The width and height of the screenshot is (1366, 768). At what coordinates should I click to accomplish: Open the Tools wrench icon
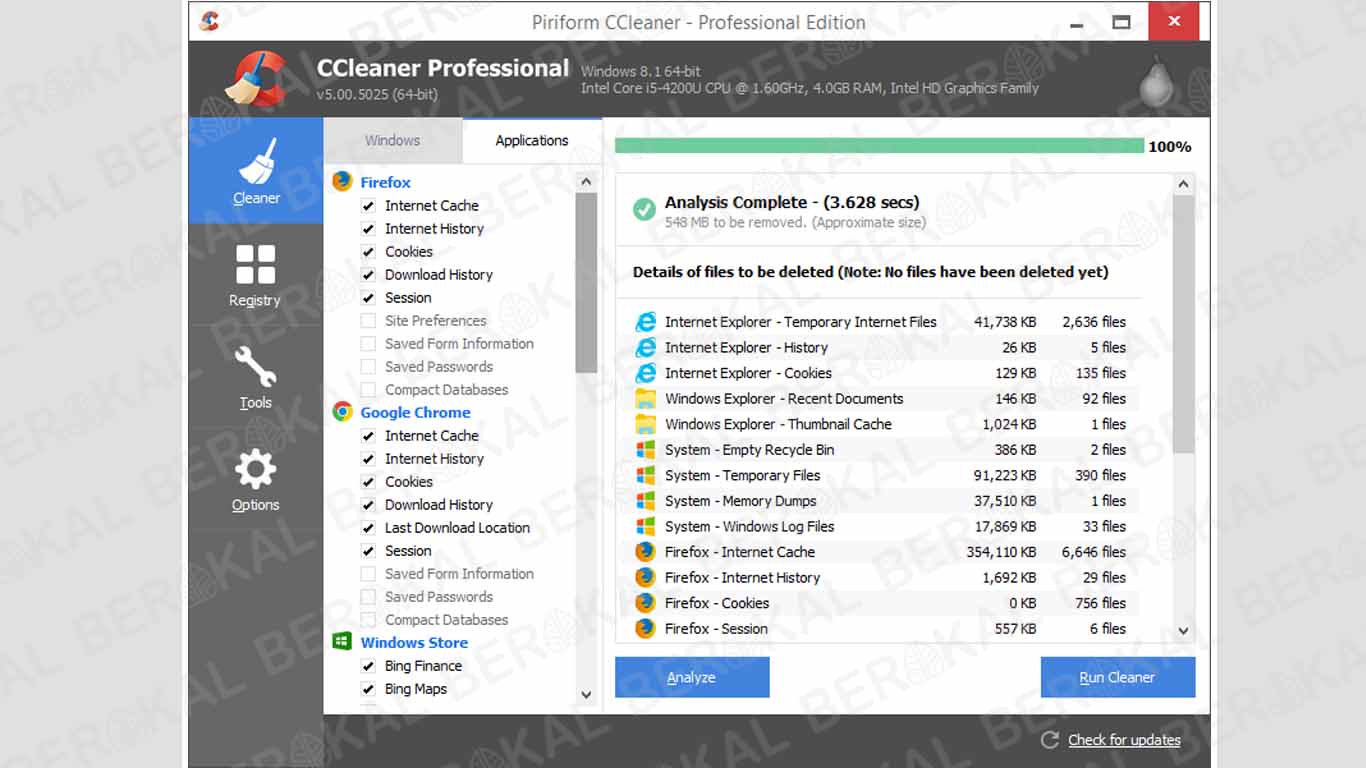click(x=255, y=367)
